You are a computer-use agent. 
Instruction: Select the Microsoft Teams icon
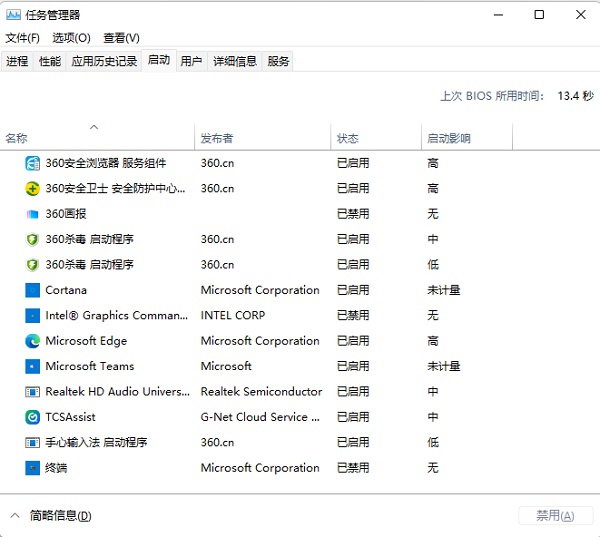pyautogui.click(x=32, y=366)
